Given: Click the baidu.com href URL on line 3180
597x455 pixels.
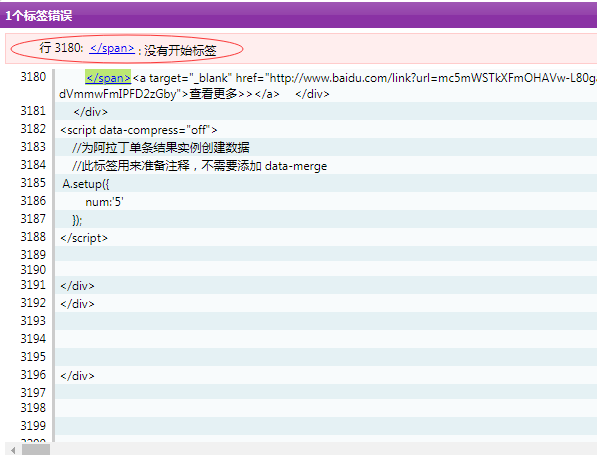Looking at the screenshot, I should click(x=433, y=78).
